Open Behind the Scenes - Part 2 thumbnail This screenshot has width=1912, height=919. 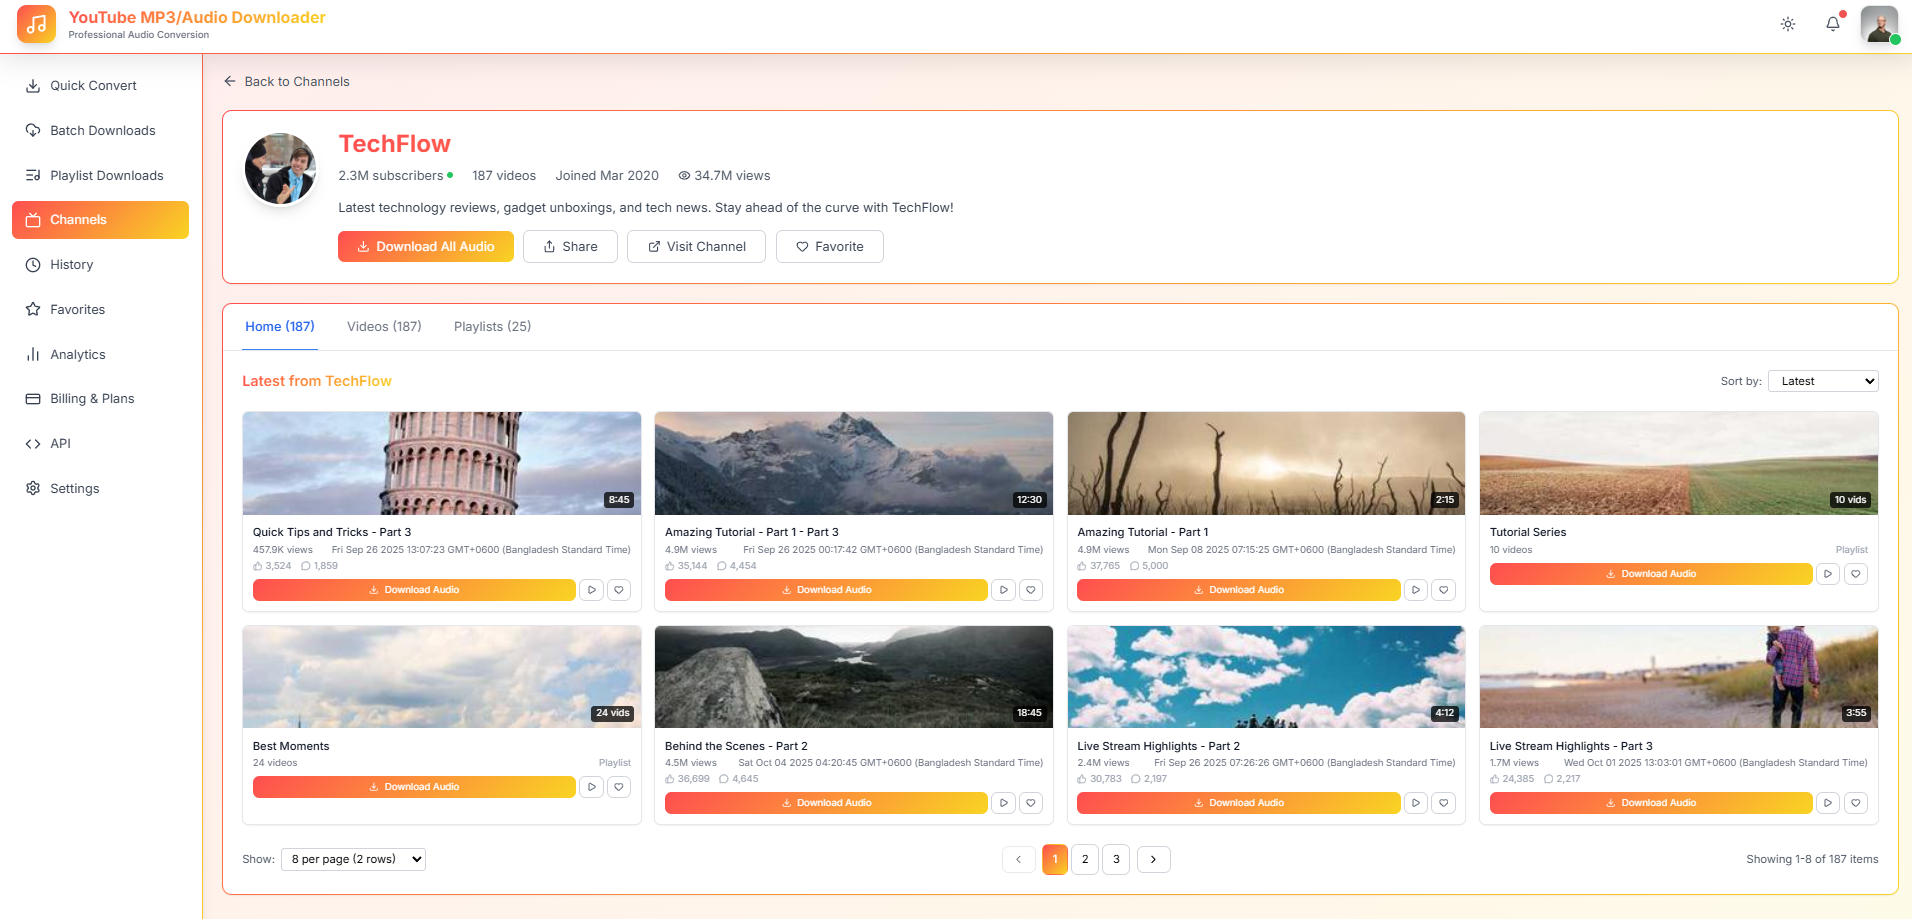pyautogui.click(x=853, y=677)
